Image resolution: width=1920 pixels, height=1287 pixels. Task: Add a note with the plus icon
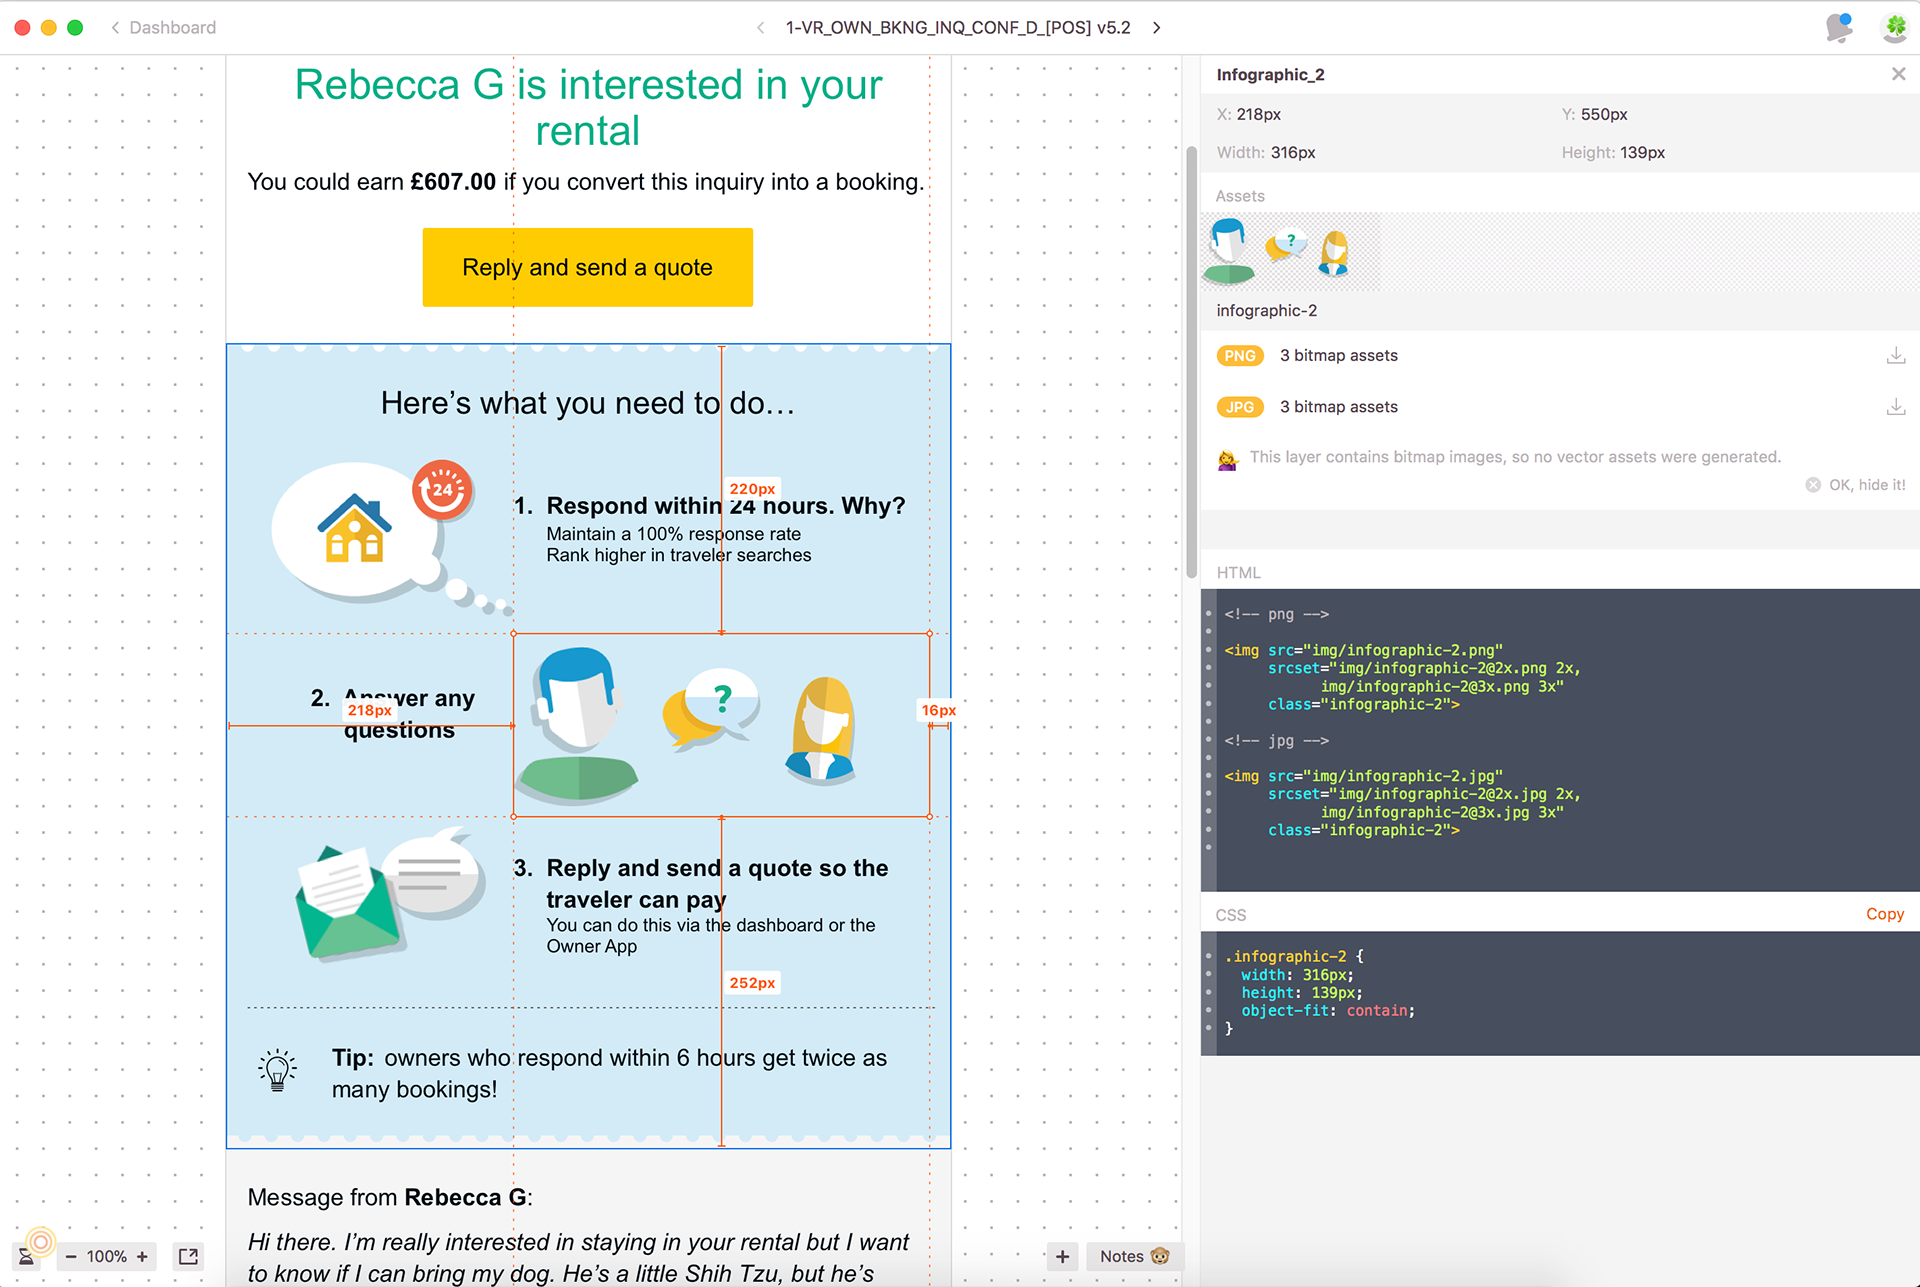[1062, 1257]
